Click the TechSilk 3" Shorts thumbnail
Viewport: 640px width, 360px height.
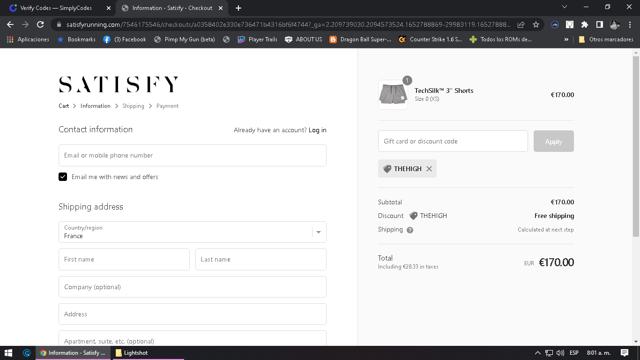(393, 94)
